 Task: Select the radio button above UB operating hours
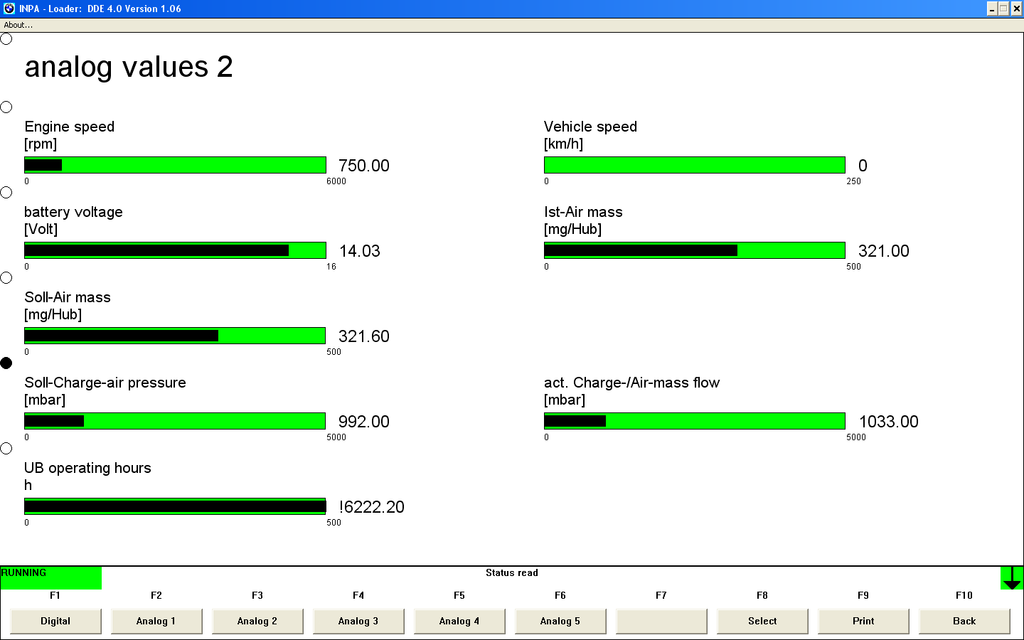tap(6, 449)
